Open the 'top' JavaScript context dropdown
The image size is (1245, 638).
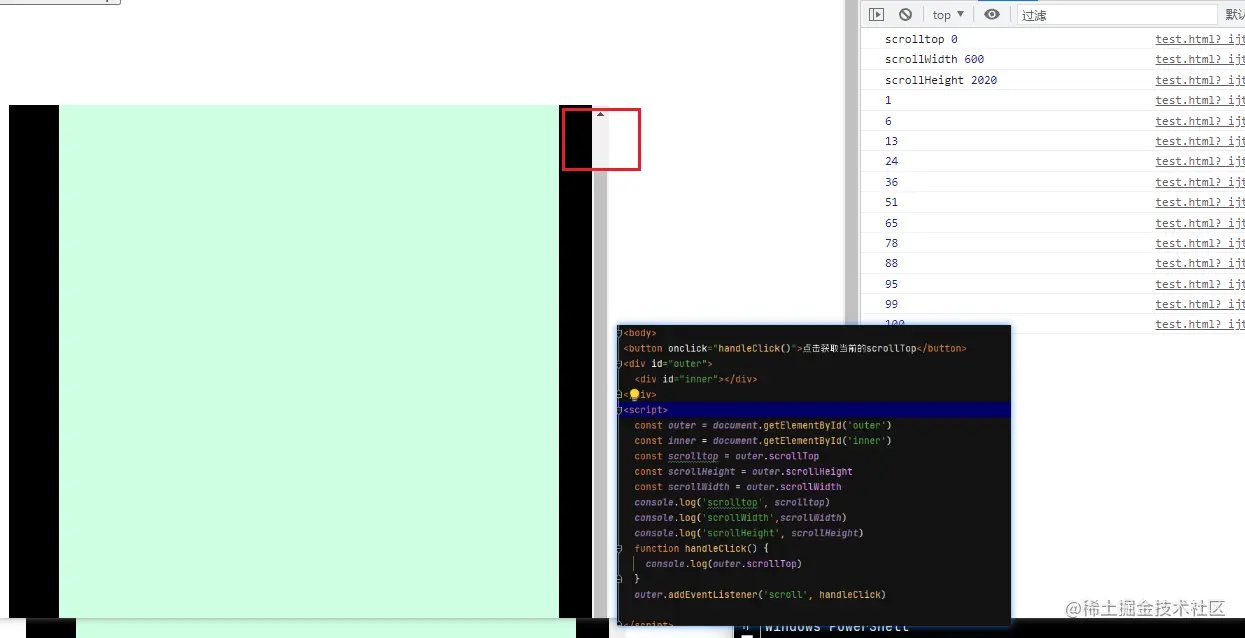point(948,15)
